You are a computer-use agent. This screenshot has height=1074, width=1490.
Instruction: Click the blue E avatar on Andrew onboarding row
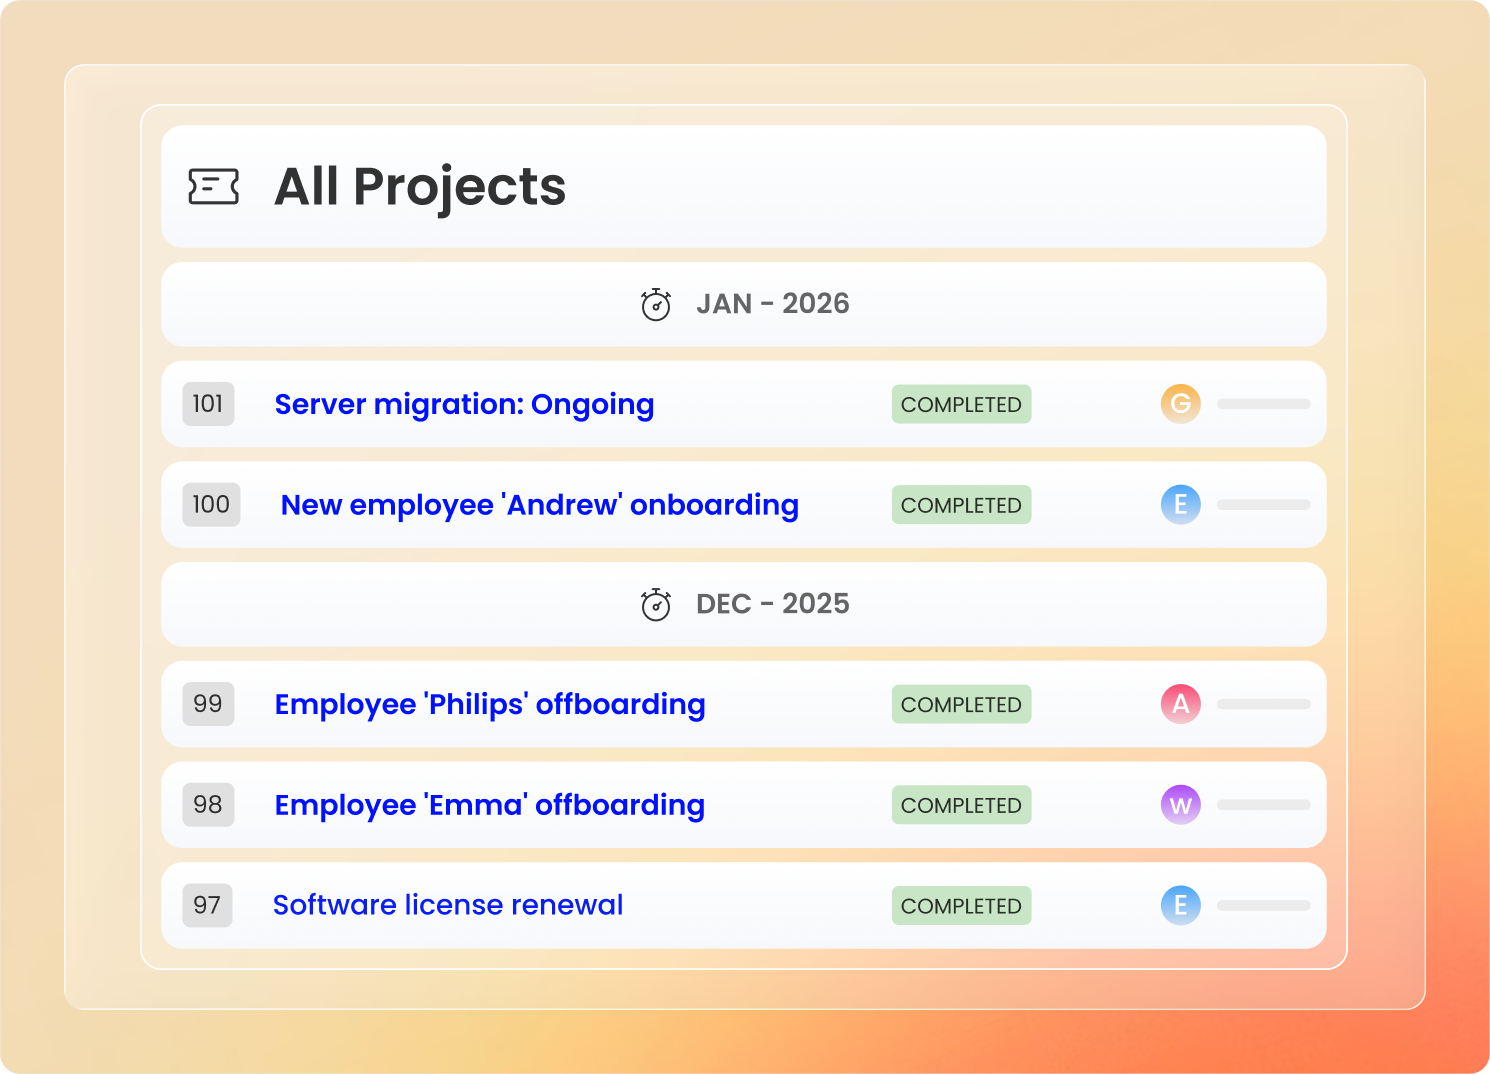pos(1181,504)
